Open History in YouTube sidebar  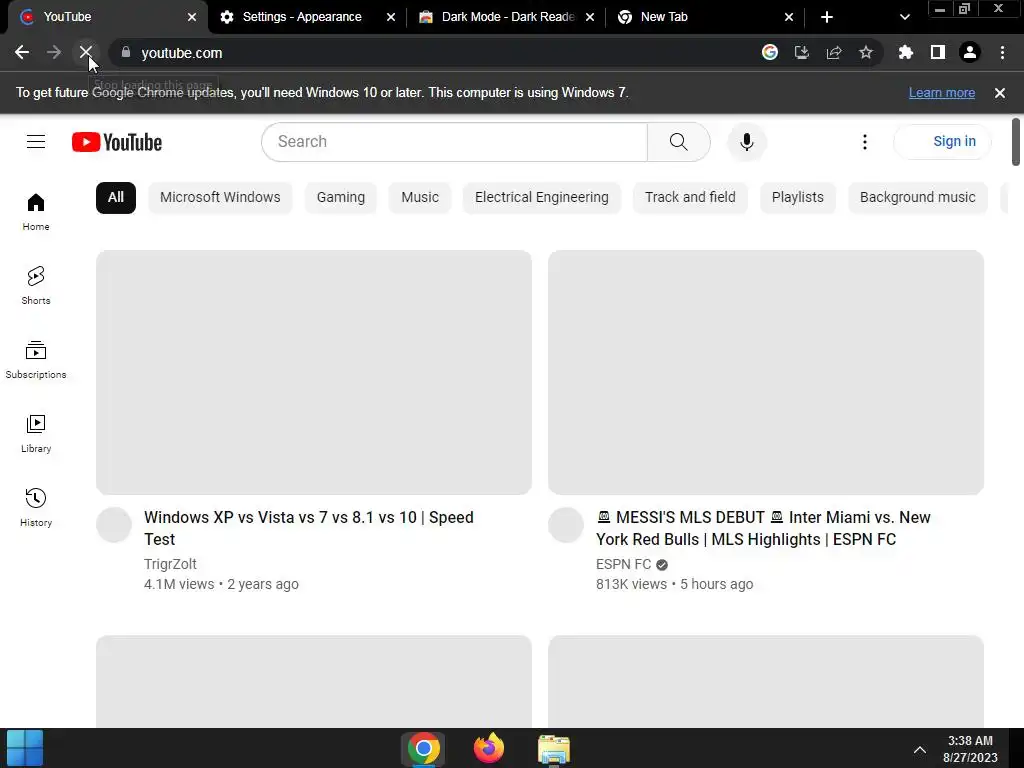pos(36,507)
